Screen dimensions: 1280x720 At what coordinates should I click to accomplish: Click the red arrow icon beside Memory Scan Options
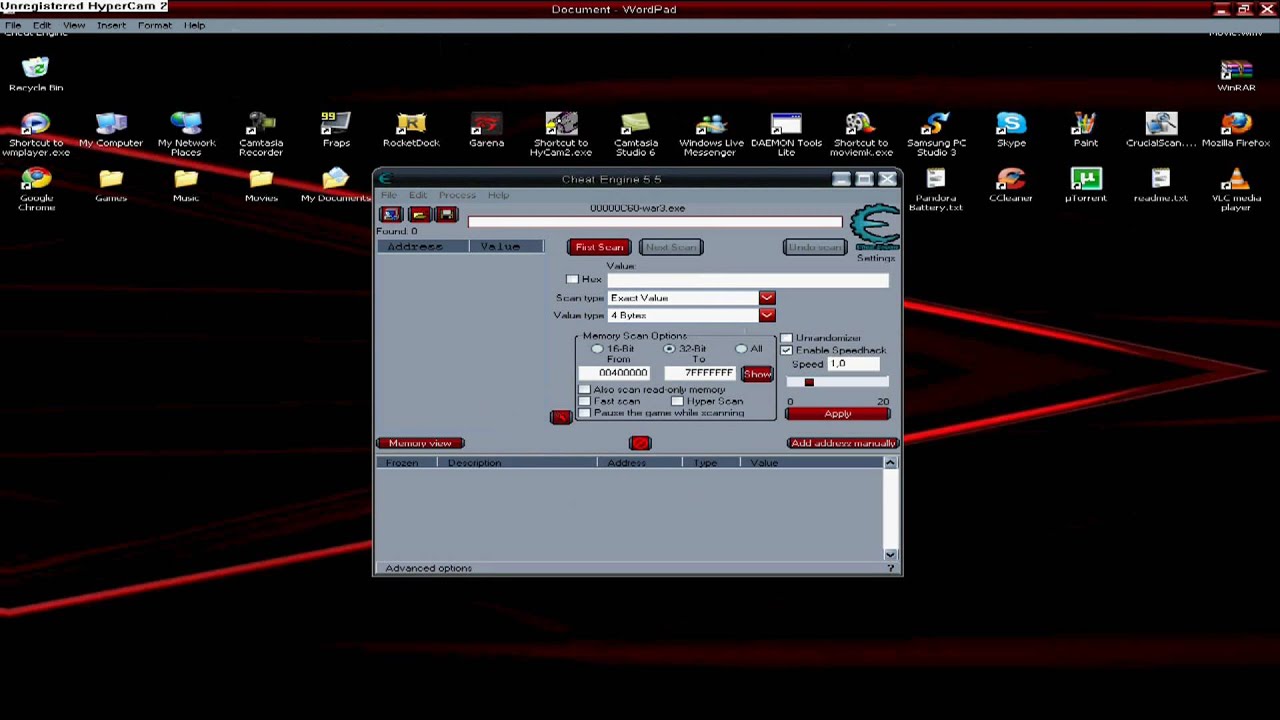(x=560, y=417)
